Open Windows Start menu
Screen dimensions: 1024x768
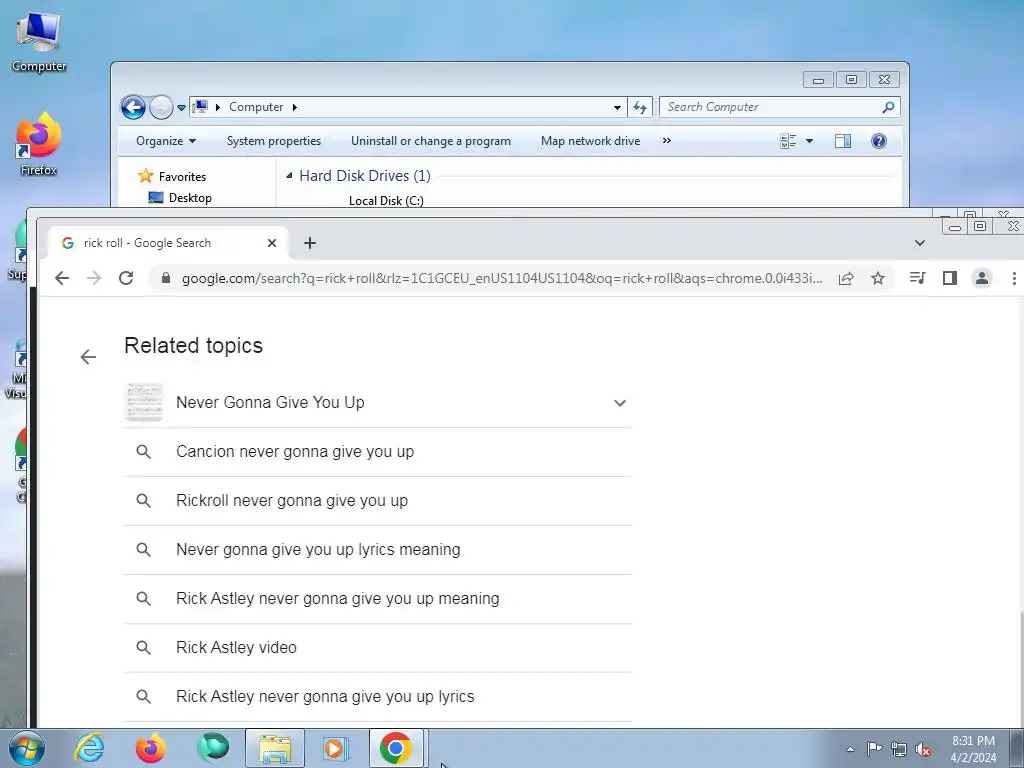(27, 748)
